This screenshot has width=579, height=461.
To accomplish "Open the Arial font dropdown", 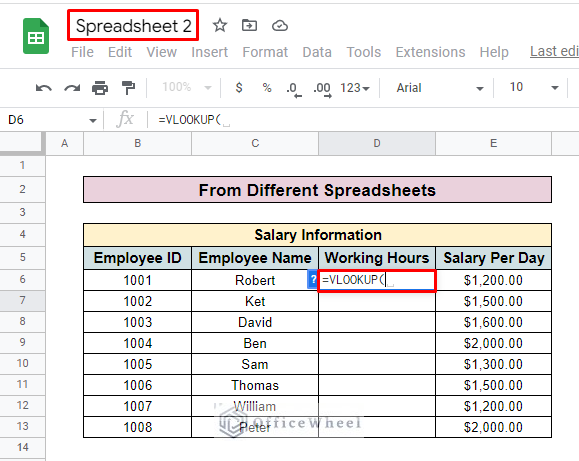I will click(x=439, y=88).
